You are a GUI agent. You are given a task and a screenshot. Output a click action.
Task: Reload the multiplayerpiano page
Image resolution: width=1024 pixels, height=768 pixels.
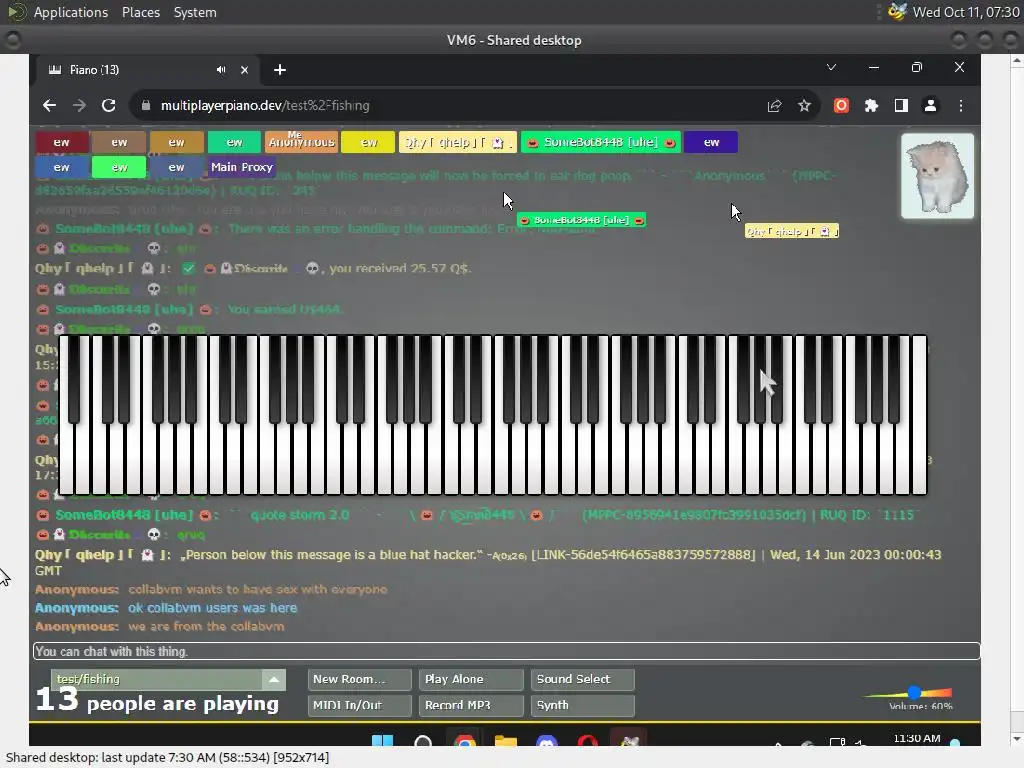point(109,105)
